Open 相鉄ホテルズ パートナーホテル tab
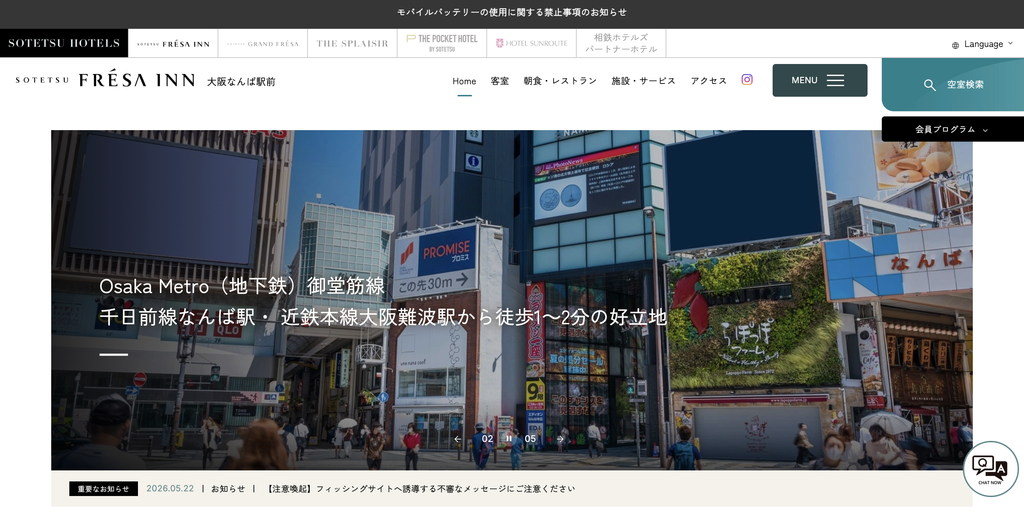This screenshot has height=512, width=1024. pyautogui.click(x=621, y=43)
